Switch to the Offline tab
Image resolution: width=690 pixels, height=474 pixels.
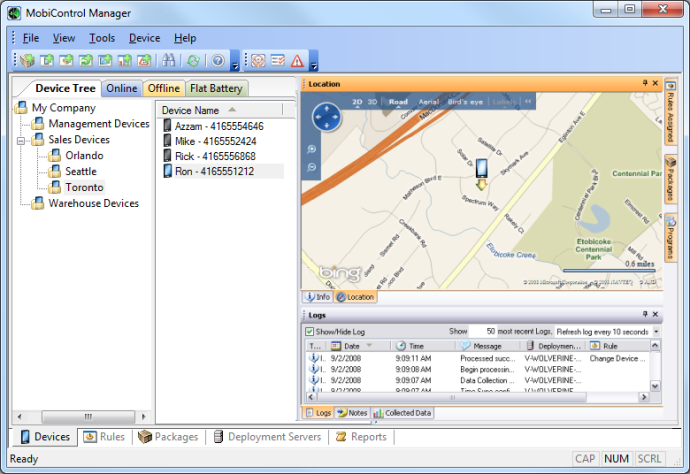[x=164, y=88]
